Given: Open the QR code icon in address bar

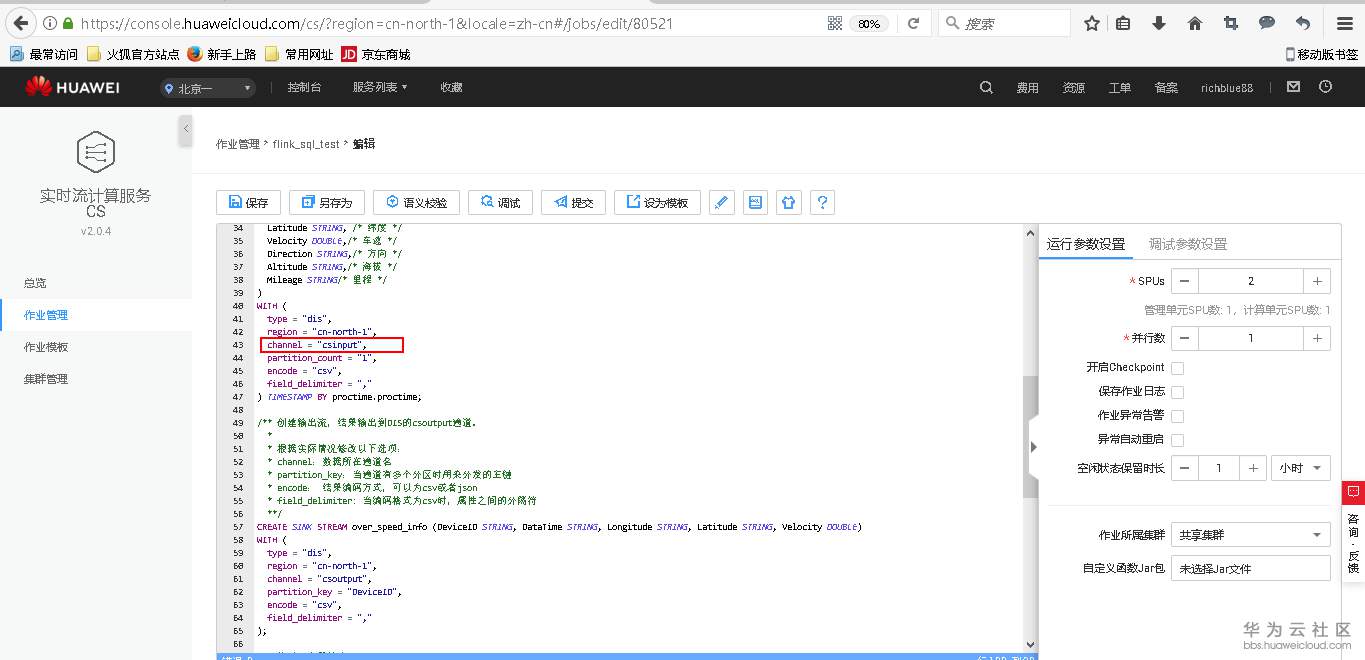Looking at the screenshot, I should tap(835, 23).
